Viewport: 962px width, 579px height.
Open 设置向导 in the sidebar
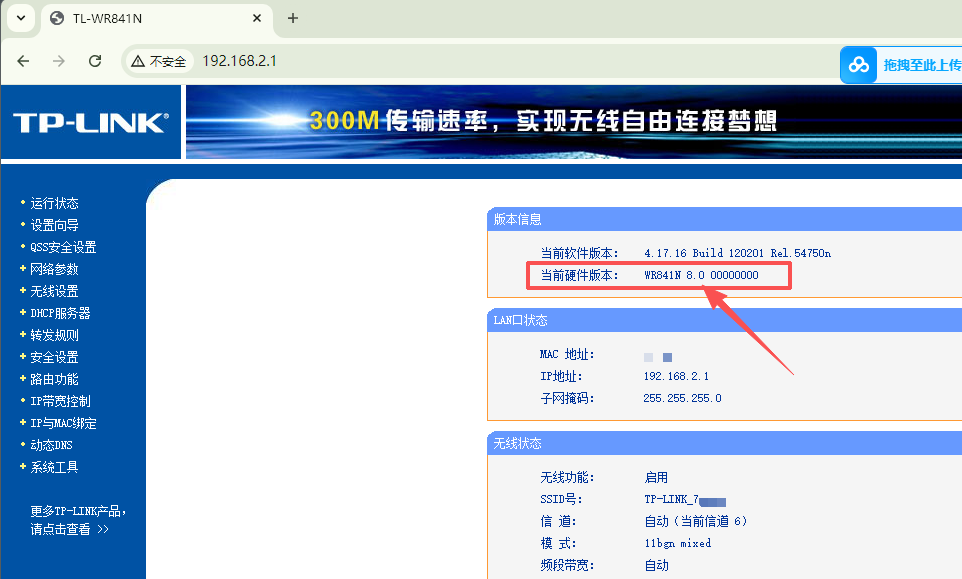55,225
